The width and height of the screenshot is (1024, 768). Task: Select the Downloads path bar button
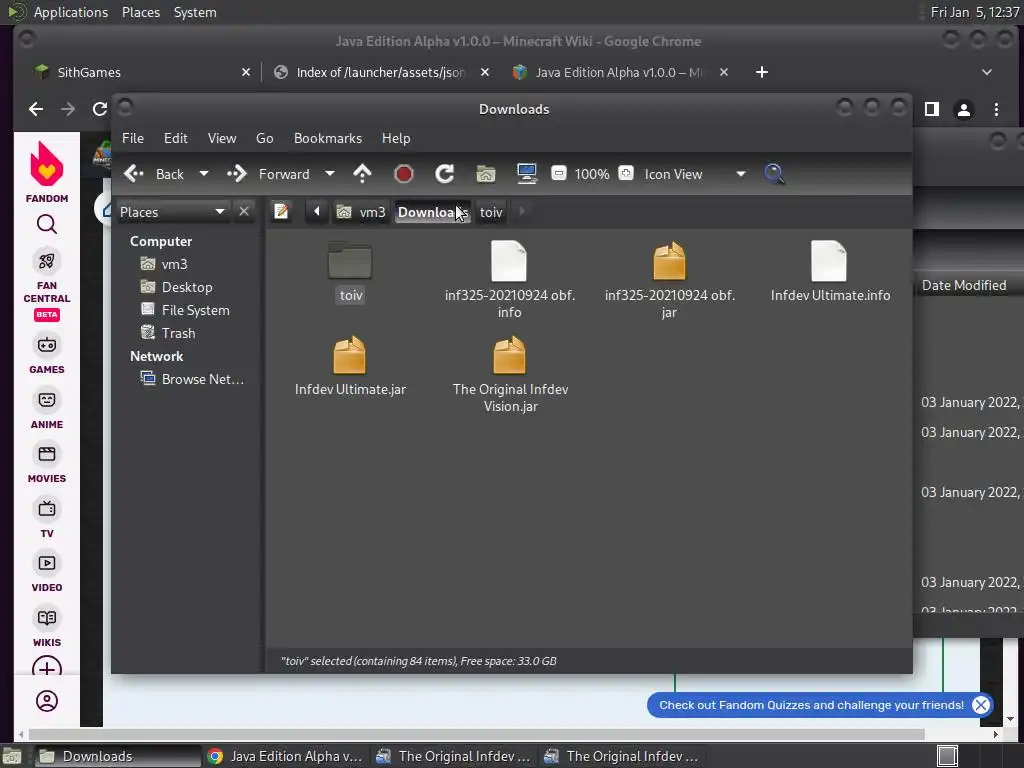[x=432, y=212]
